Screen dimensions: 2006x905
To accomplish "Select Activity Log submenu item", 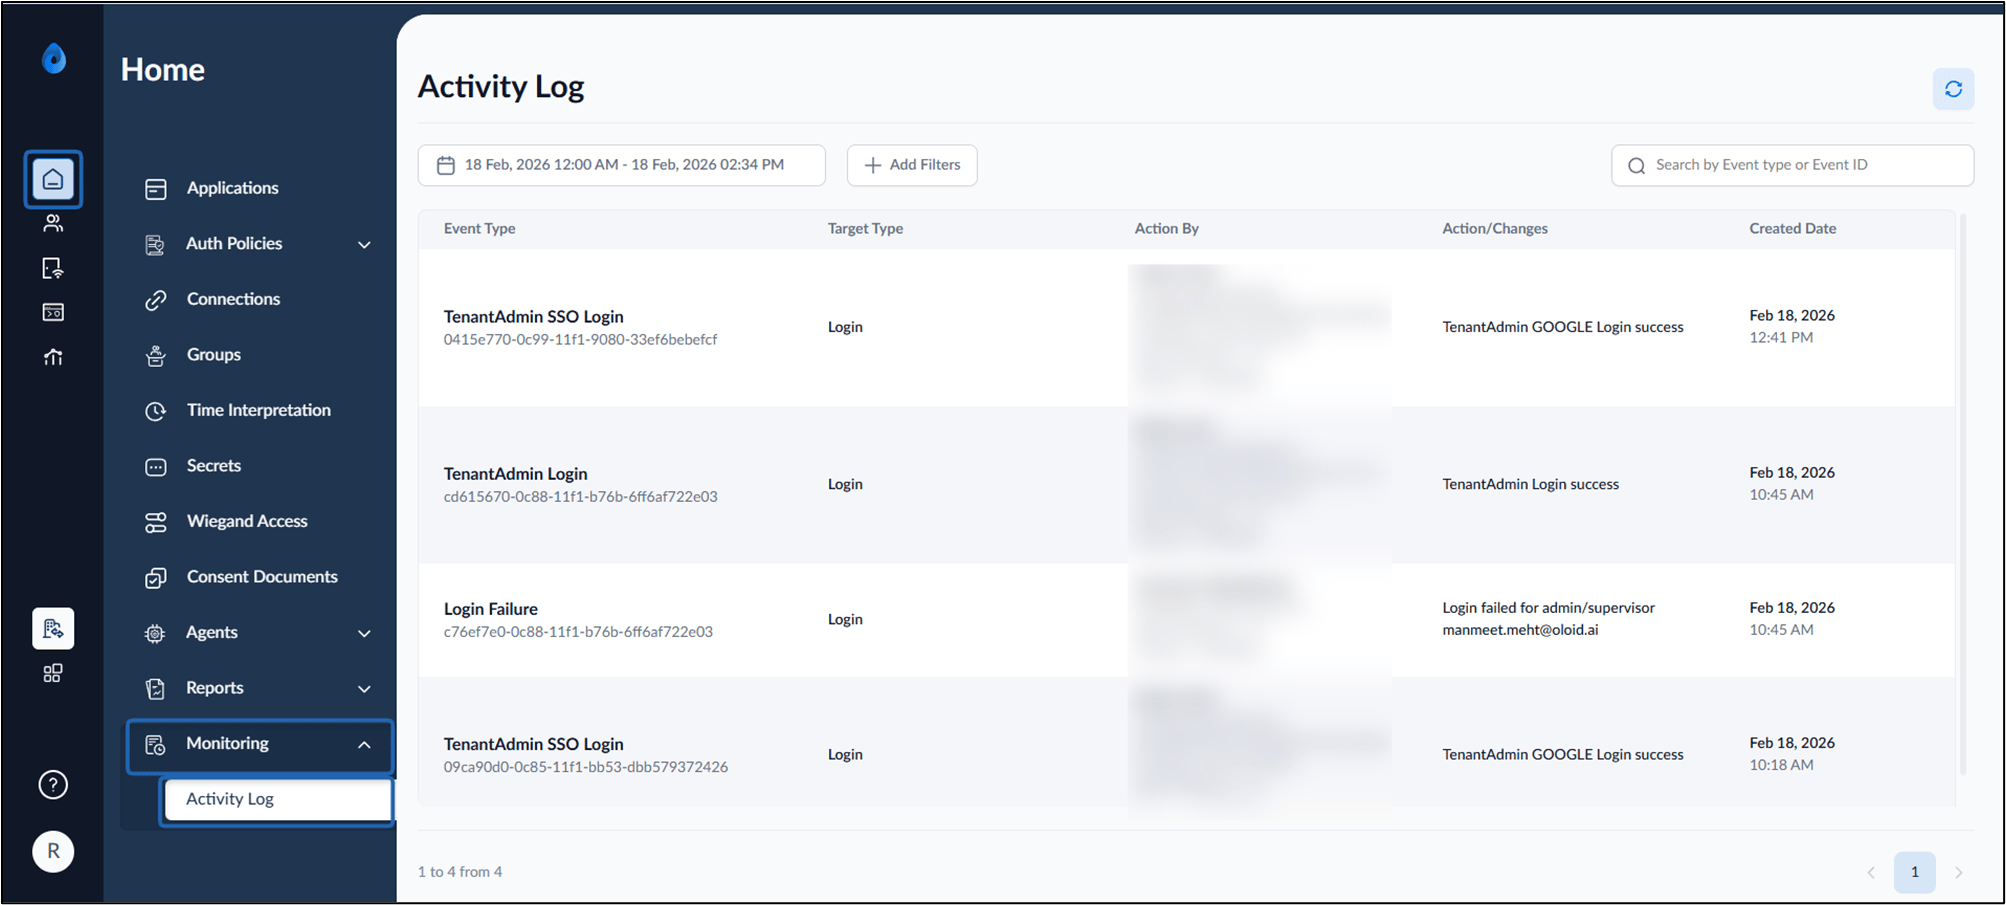I will click(x=277, y=799).
